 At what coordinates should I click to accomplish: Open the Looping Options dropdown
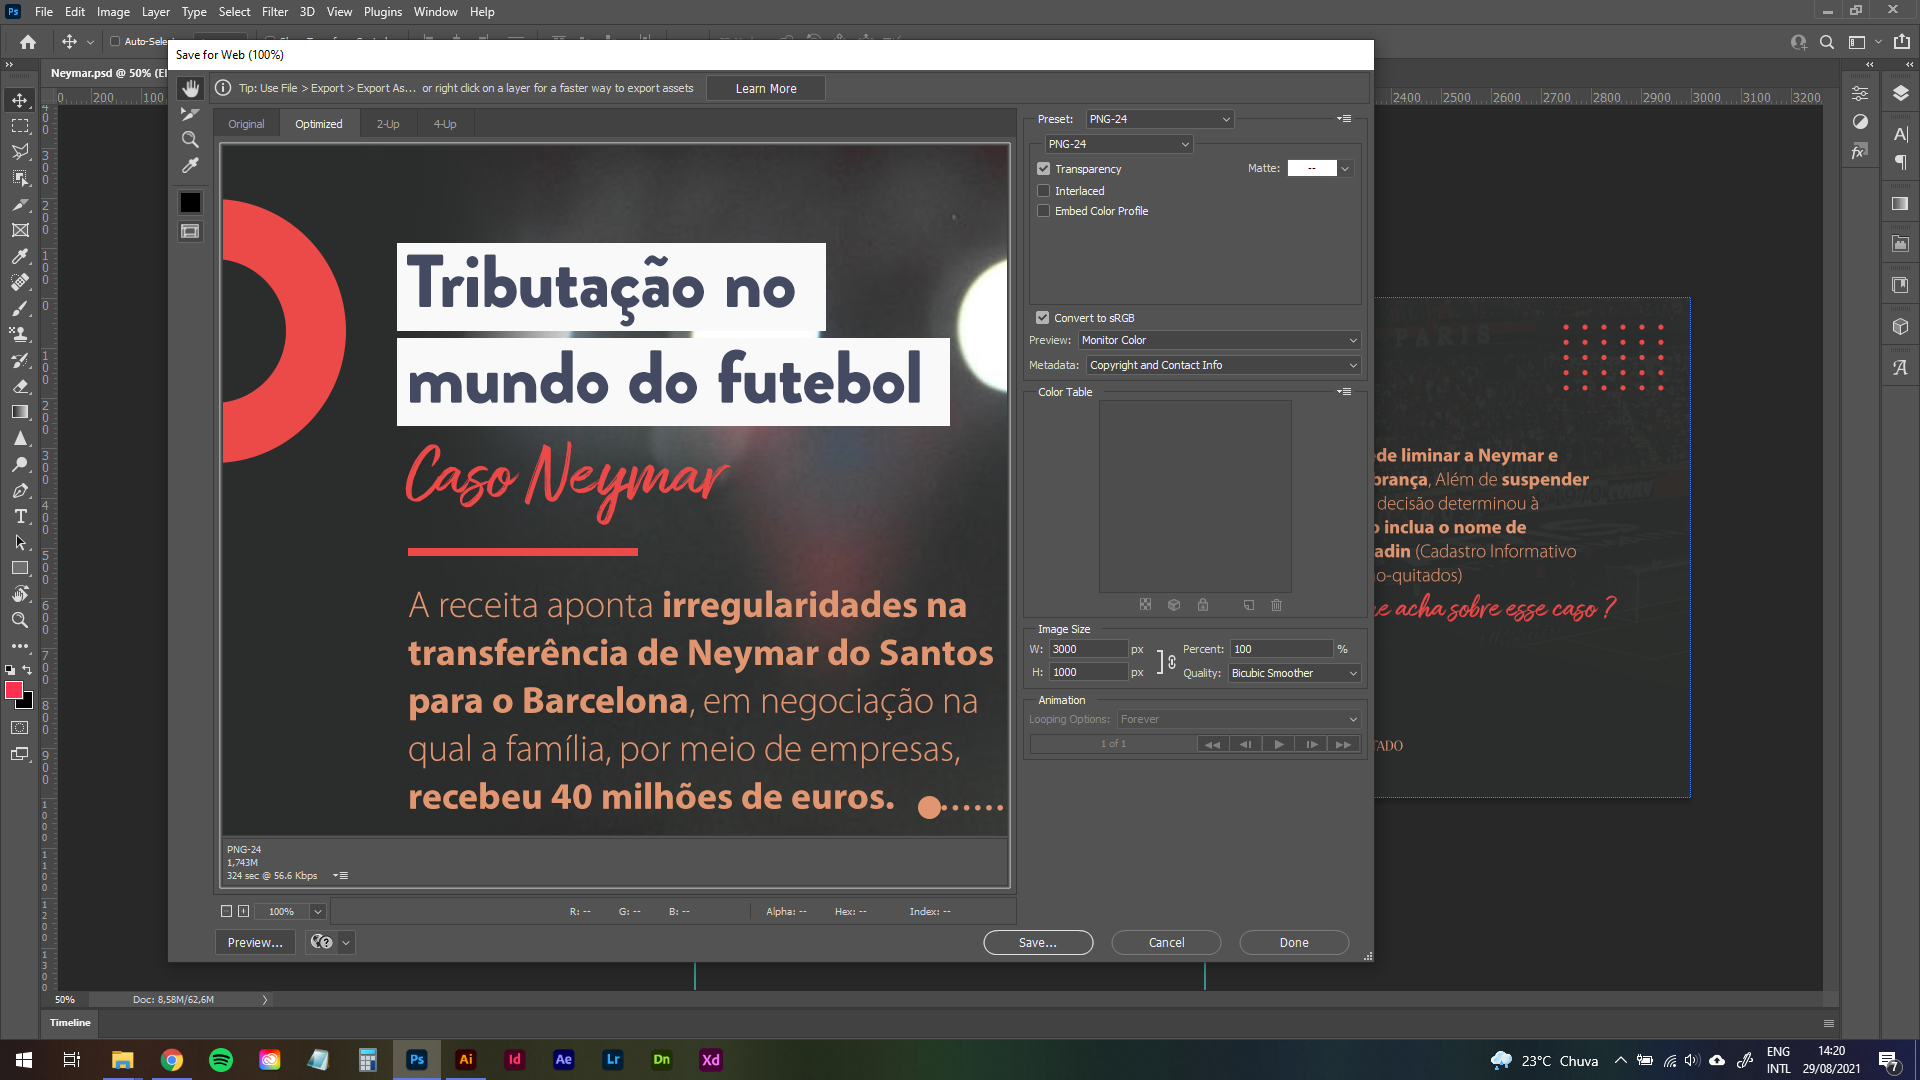click(1238, 719)
